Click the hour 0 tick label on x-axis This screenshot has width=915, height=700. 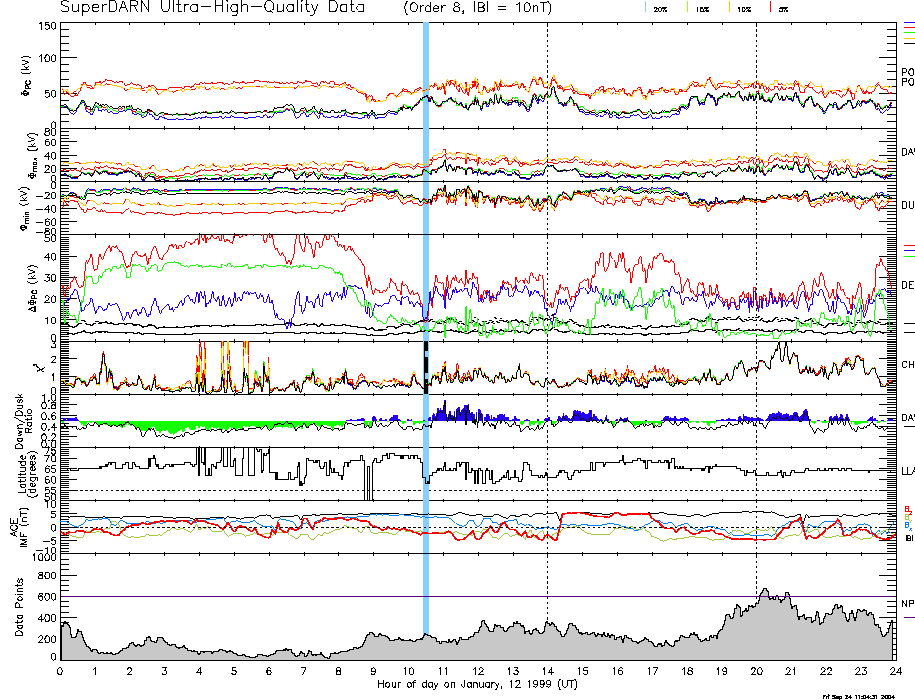pos(61,671)
